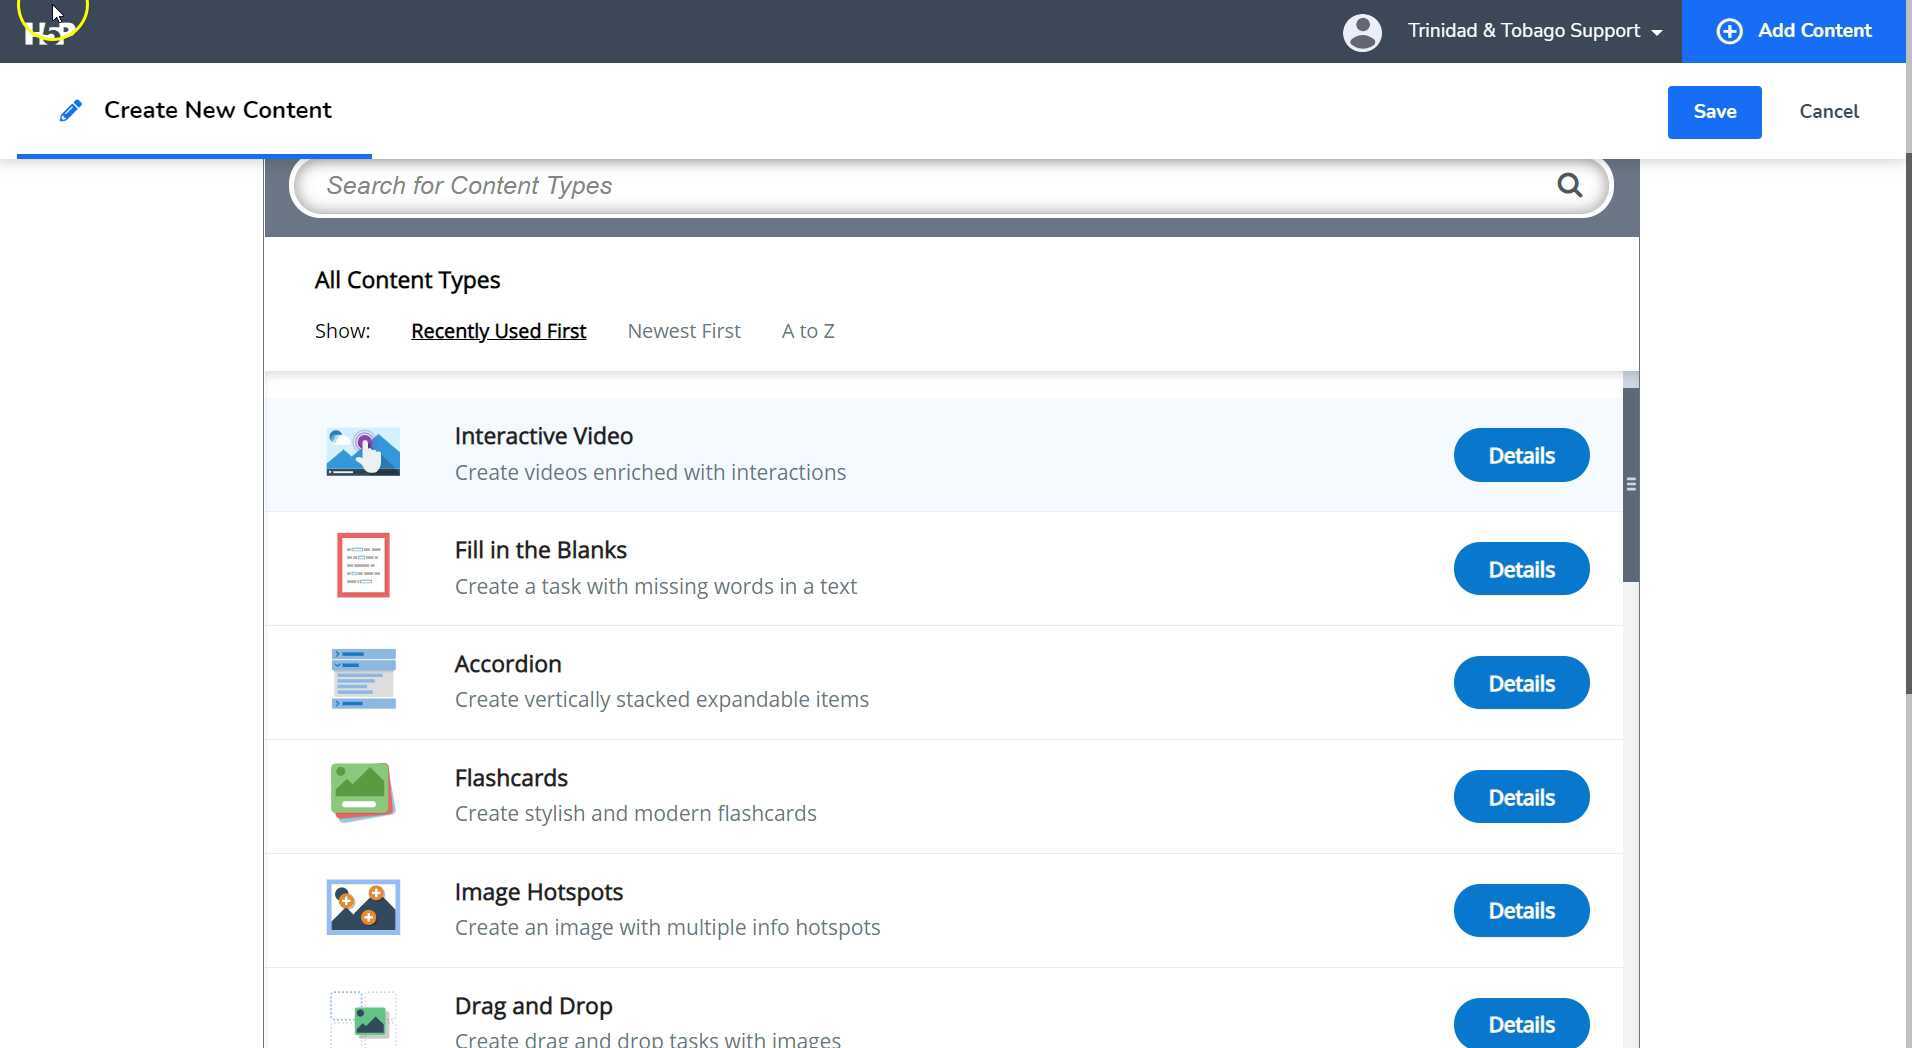This screenshot has height=1048, width=1912.
Task: Sort content types by Newest First
Action: [x=683, y=331]
